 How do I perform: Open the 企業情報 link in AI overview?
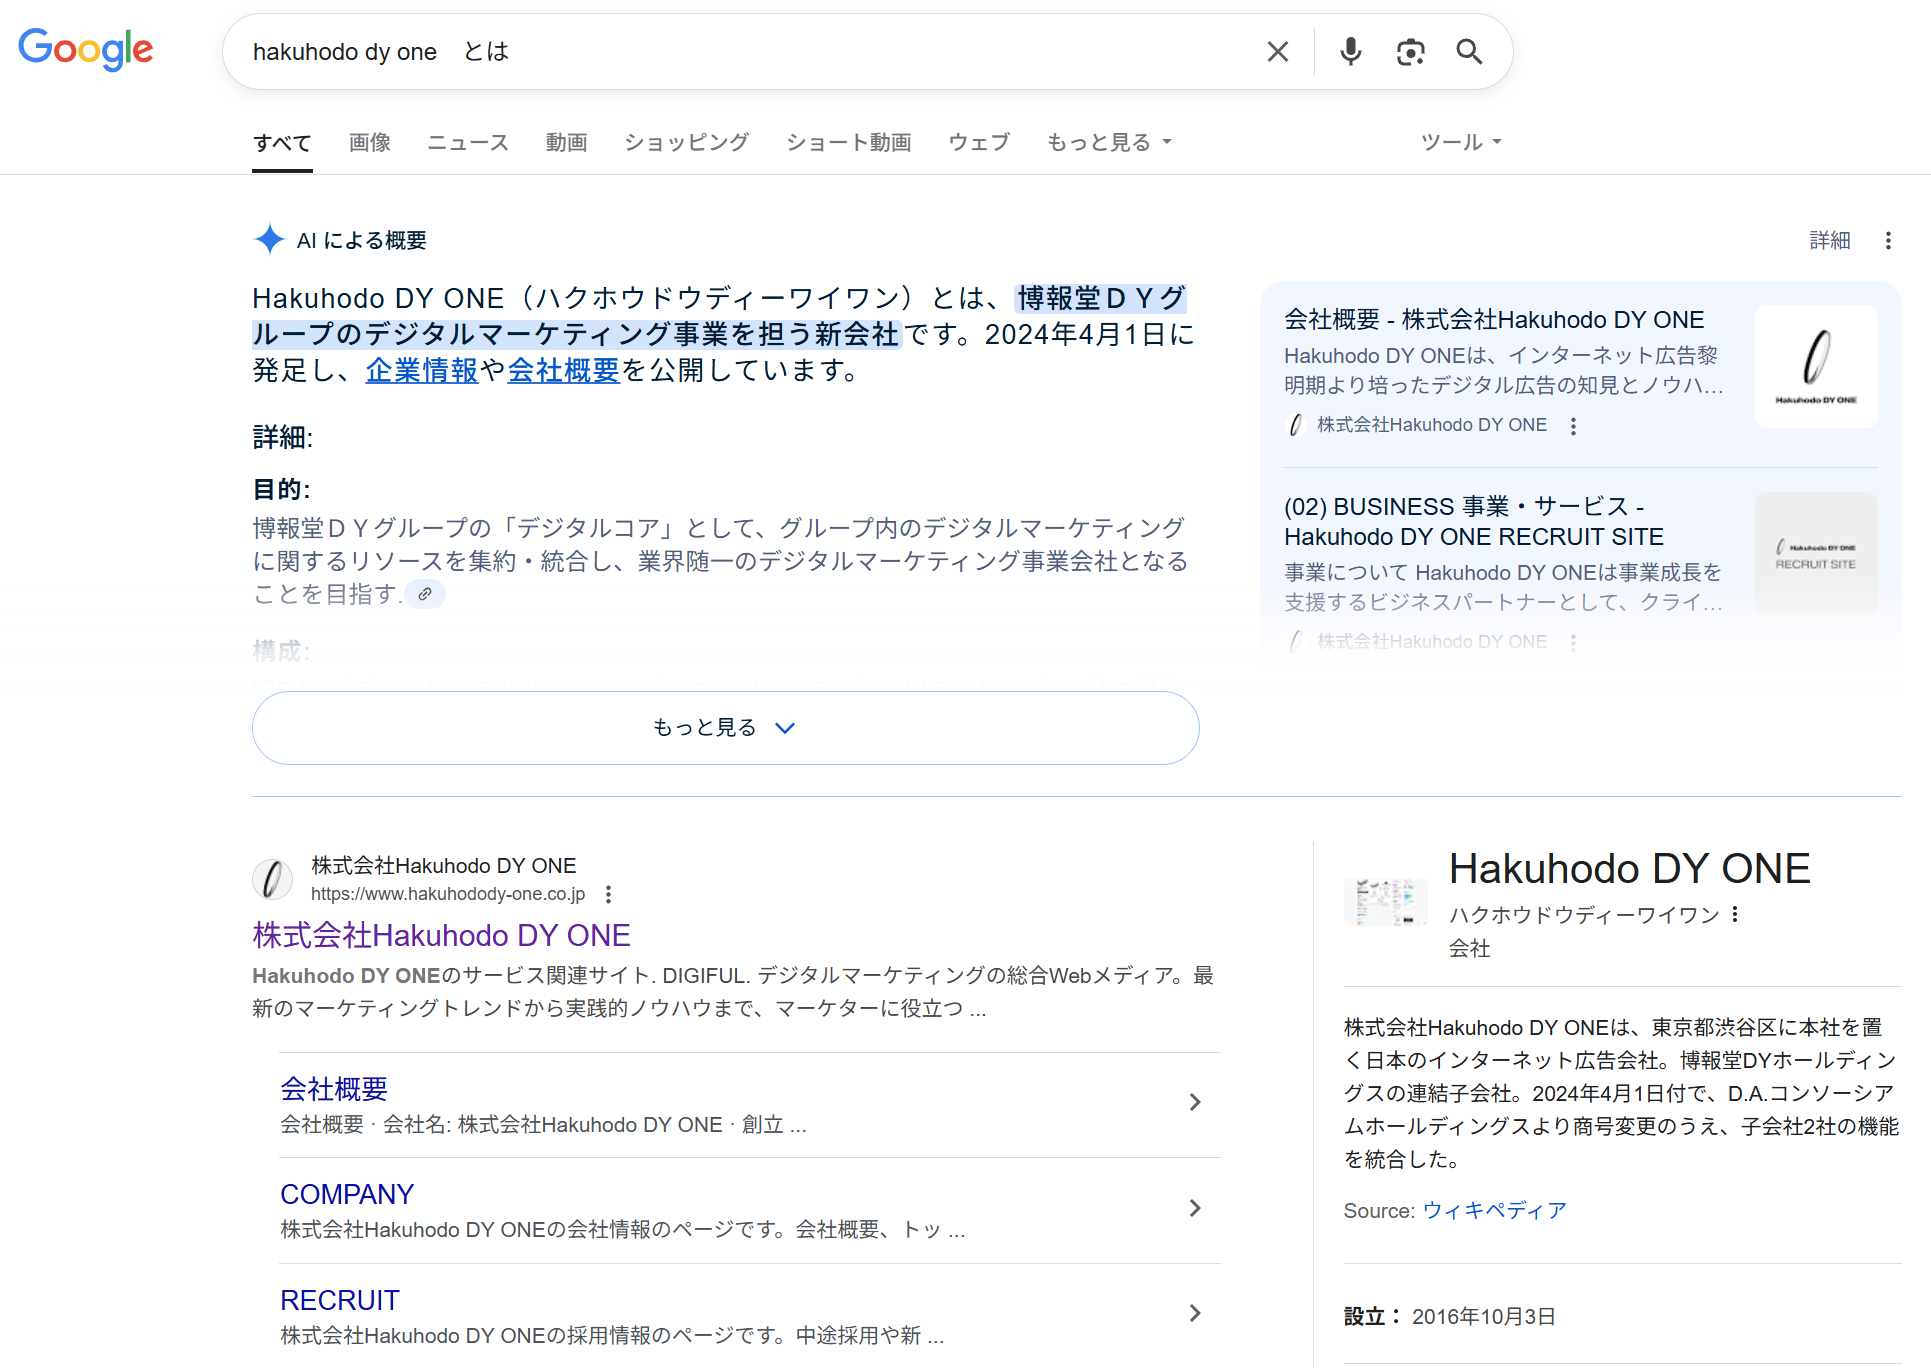tap(421, 371)
